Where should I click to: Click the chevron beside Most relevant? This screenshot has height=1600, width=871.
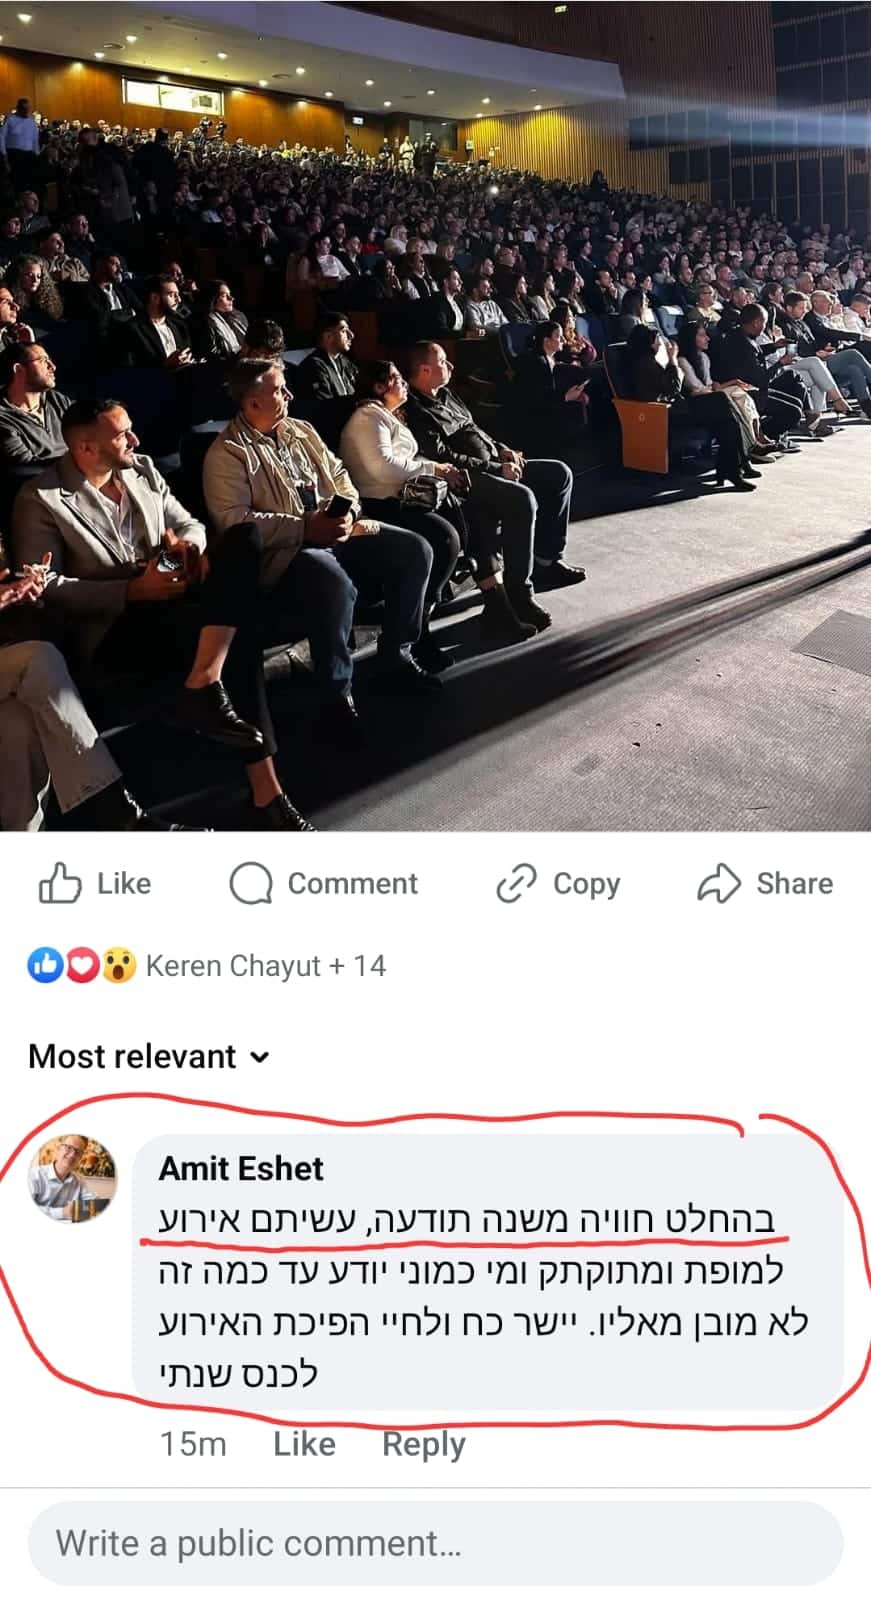click(259, 1057)
